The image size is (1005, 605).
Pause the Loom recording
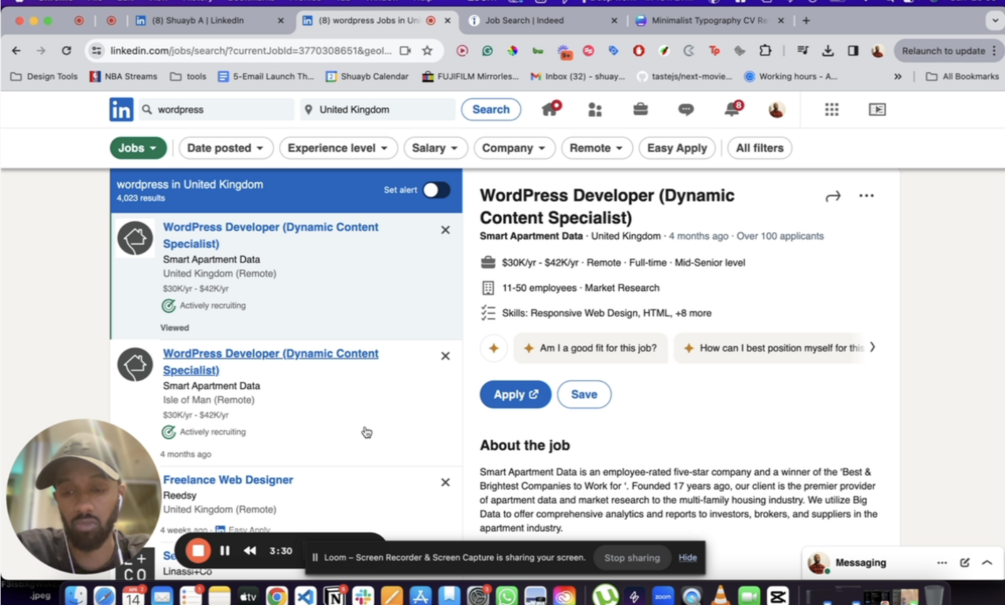pyautogui.click(x=225, y=551)
